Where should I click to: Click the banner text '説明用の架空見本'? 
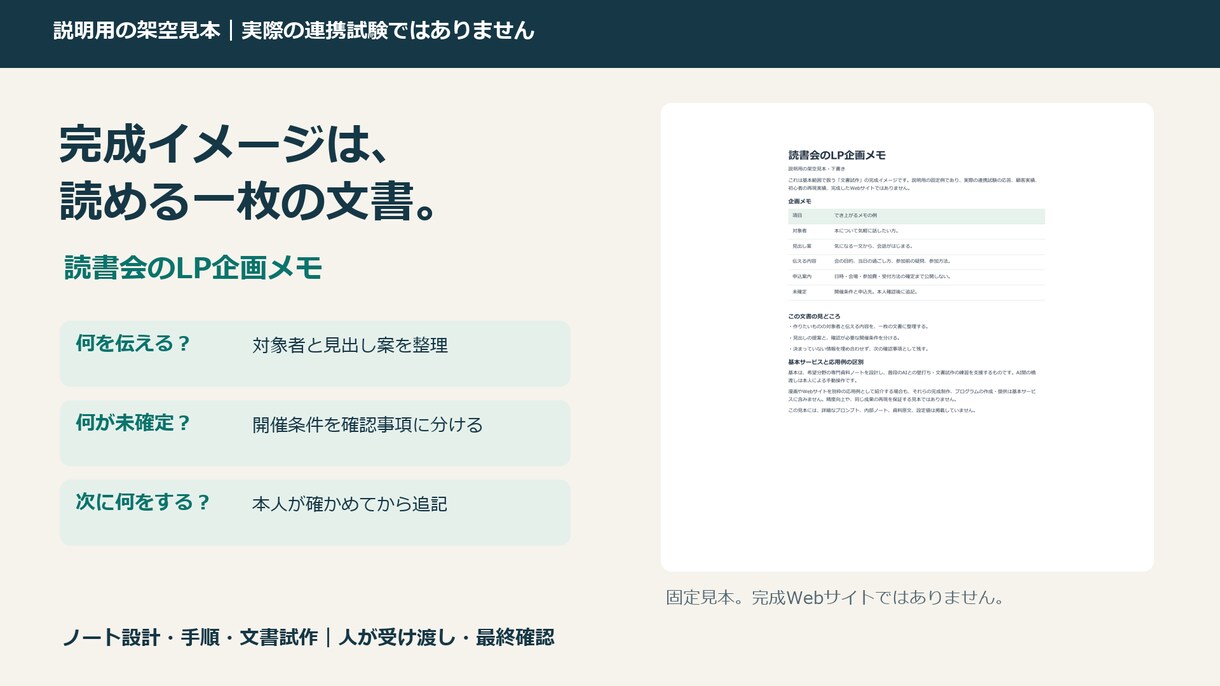(x=137, y=30)
